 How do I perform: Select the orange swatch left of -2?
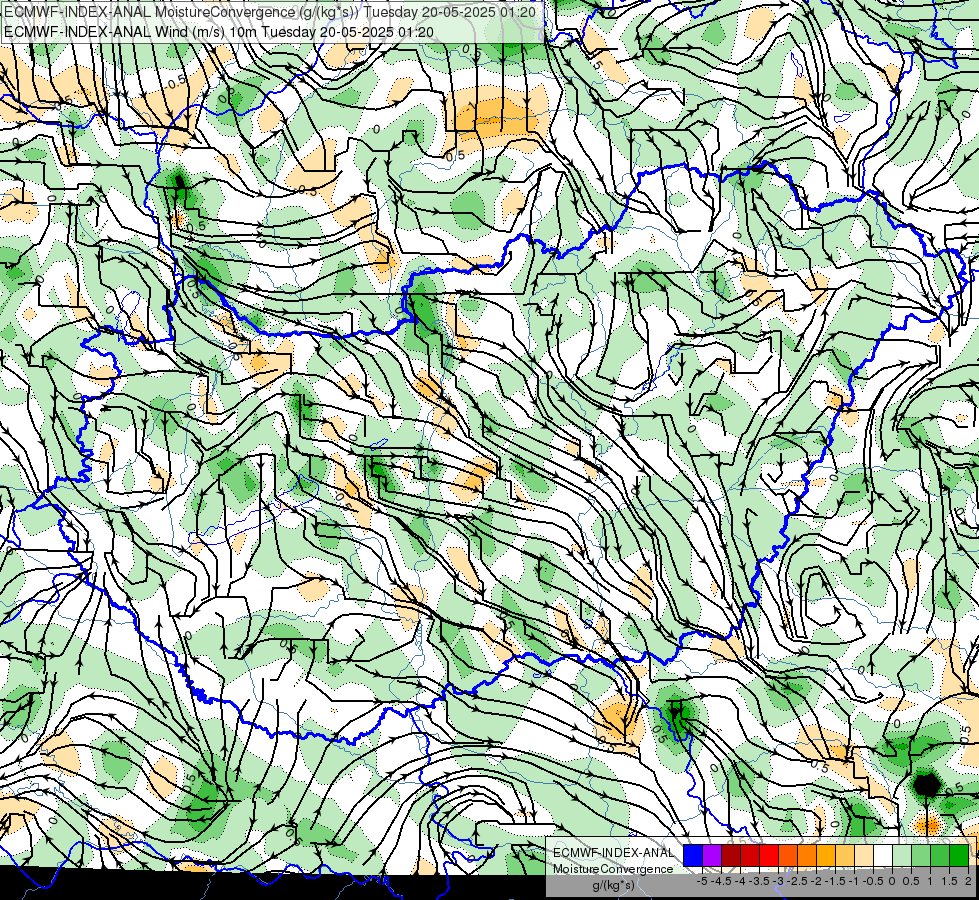(x=807, y=856)
